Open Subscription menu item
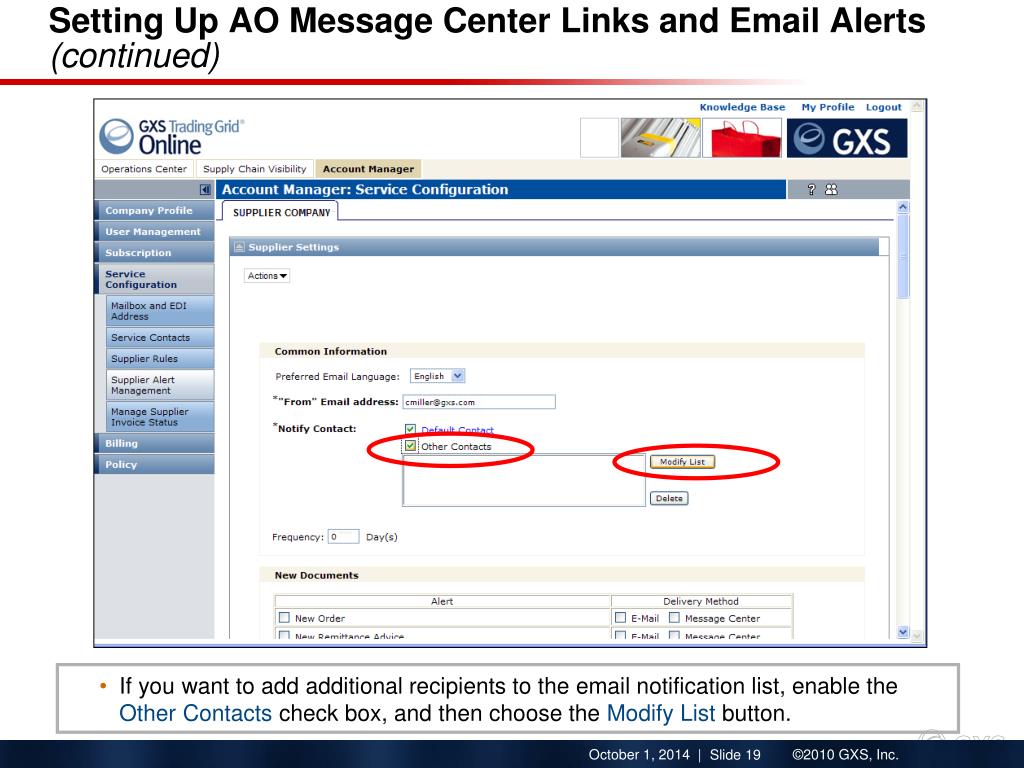This screenshot has height=768, width=1024. point(155,253)
